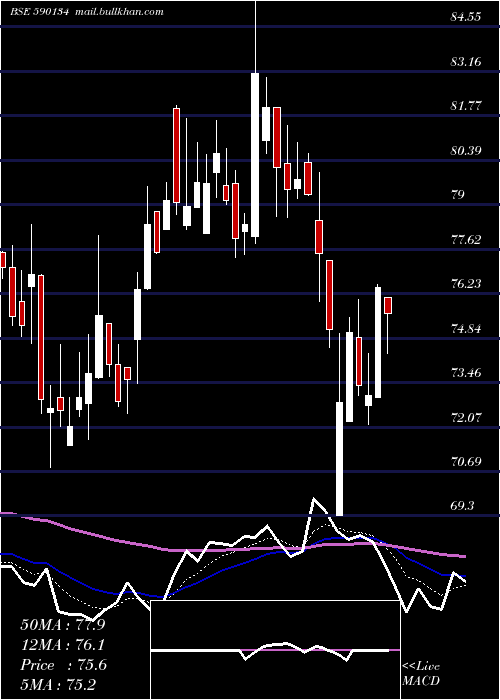This screenshot has height=700, width=500.
Task: Click the 83.16 price axis label
Action: (466, 61)
